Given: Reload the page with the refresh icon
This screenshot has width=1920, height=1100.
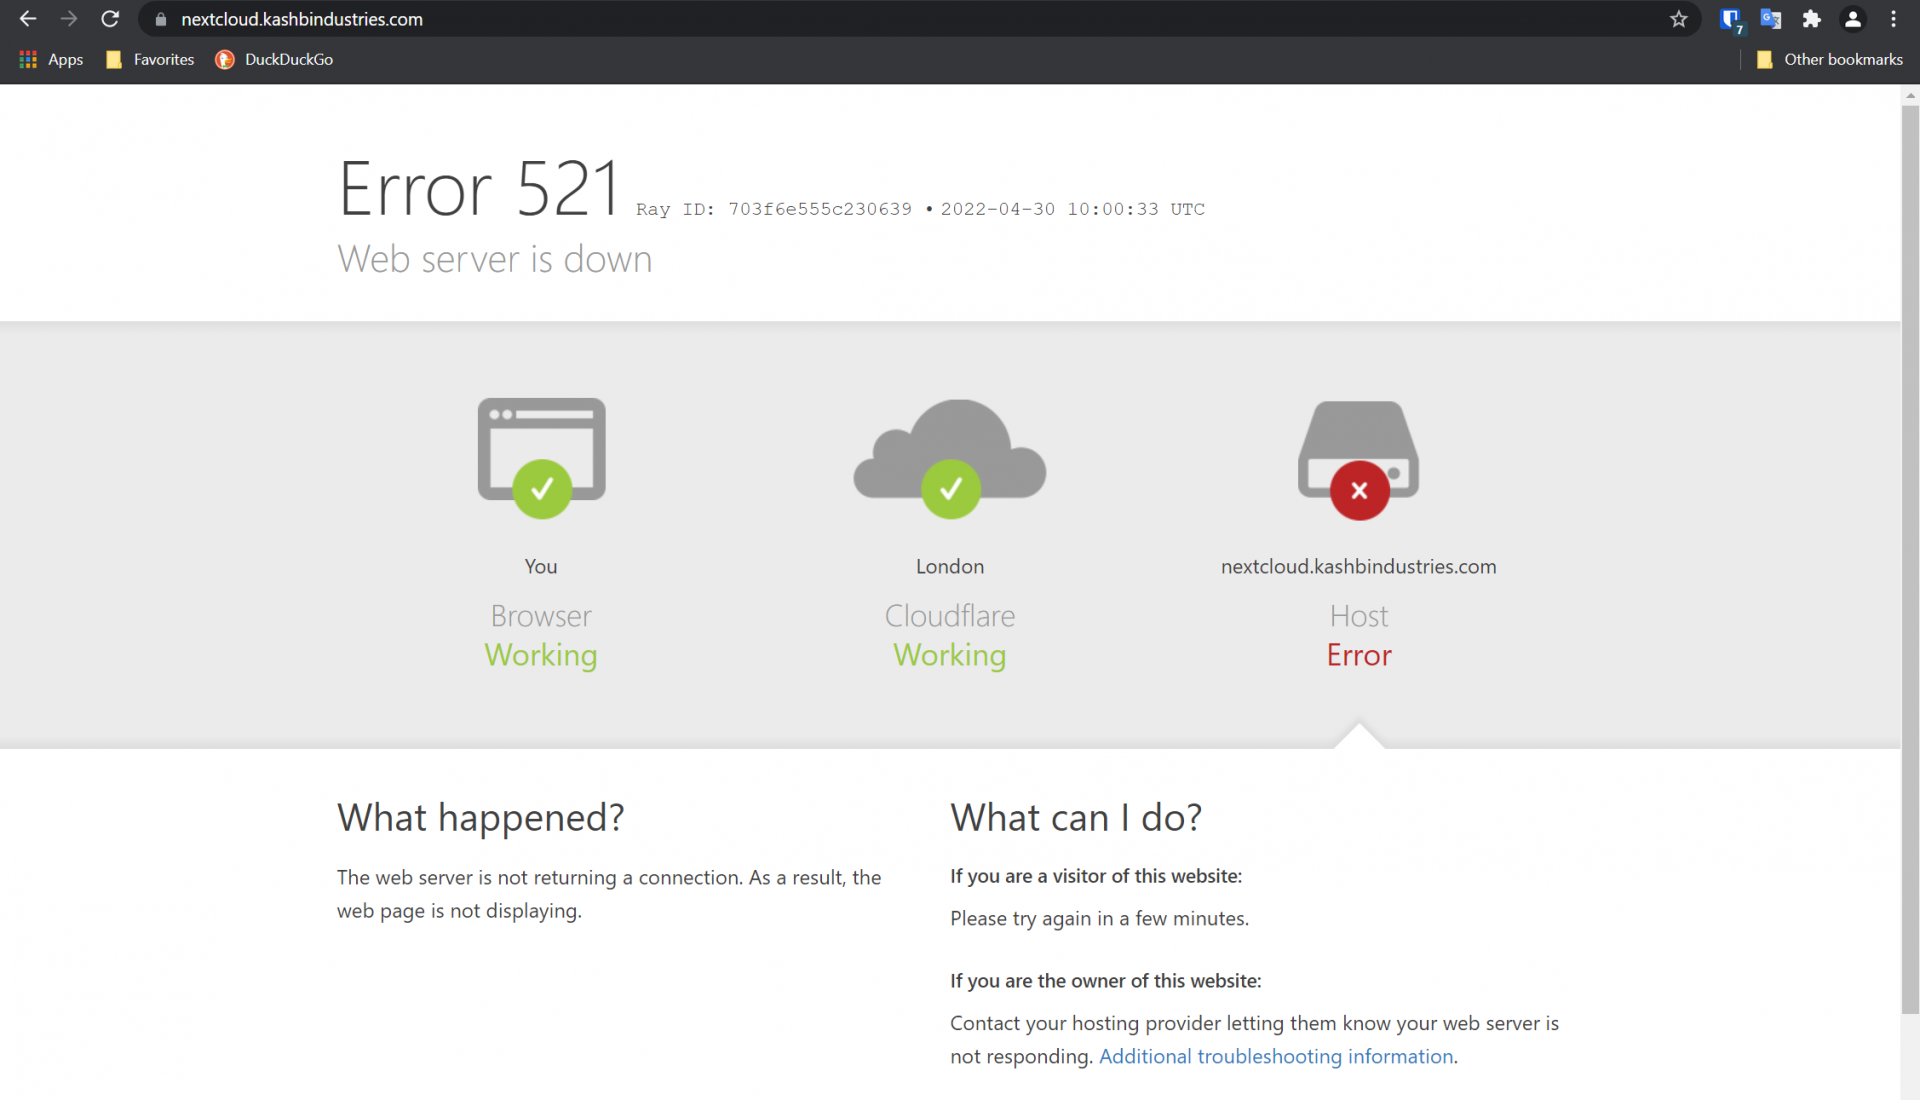Looking at the screenshot, I should 110,19.
